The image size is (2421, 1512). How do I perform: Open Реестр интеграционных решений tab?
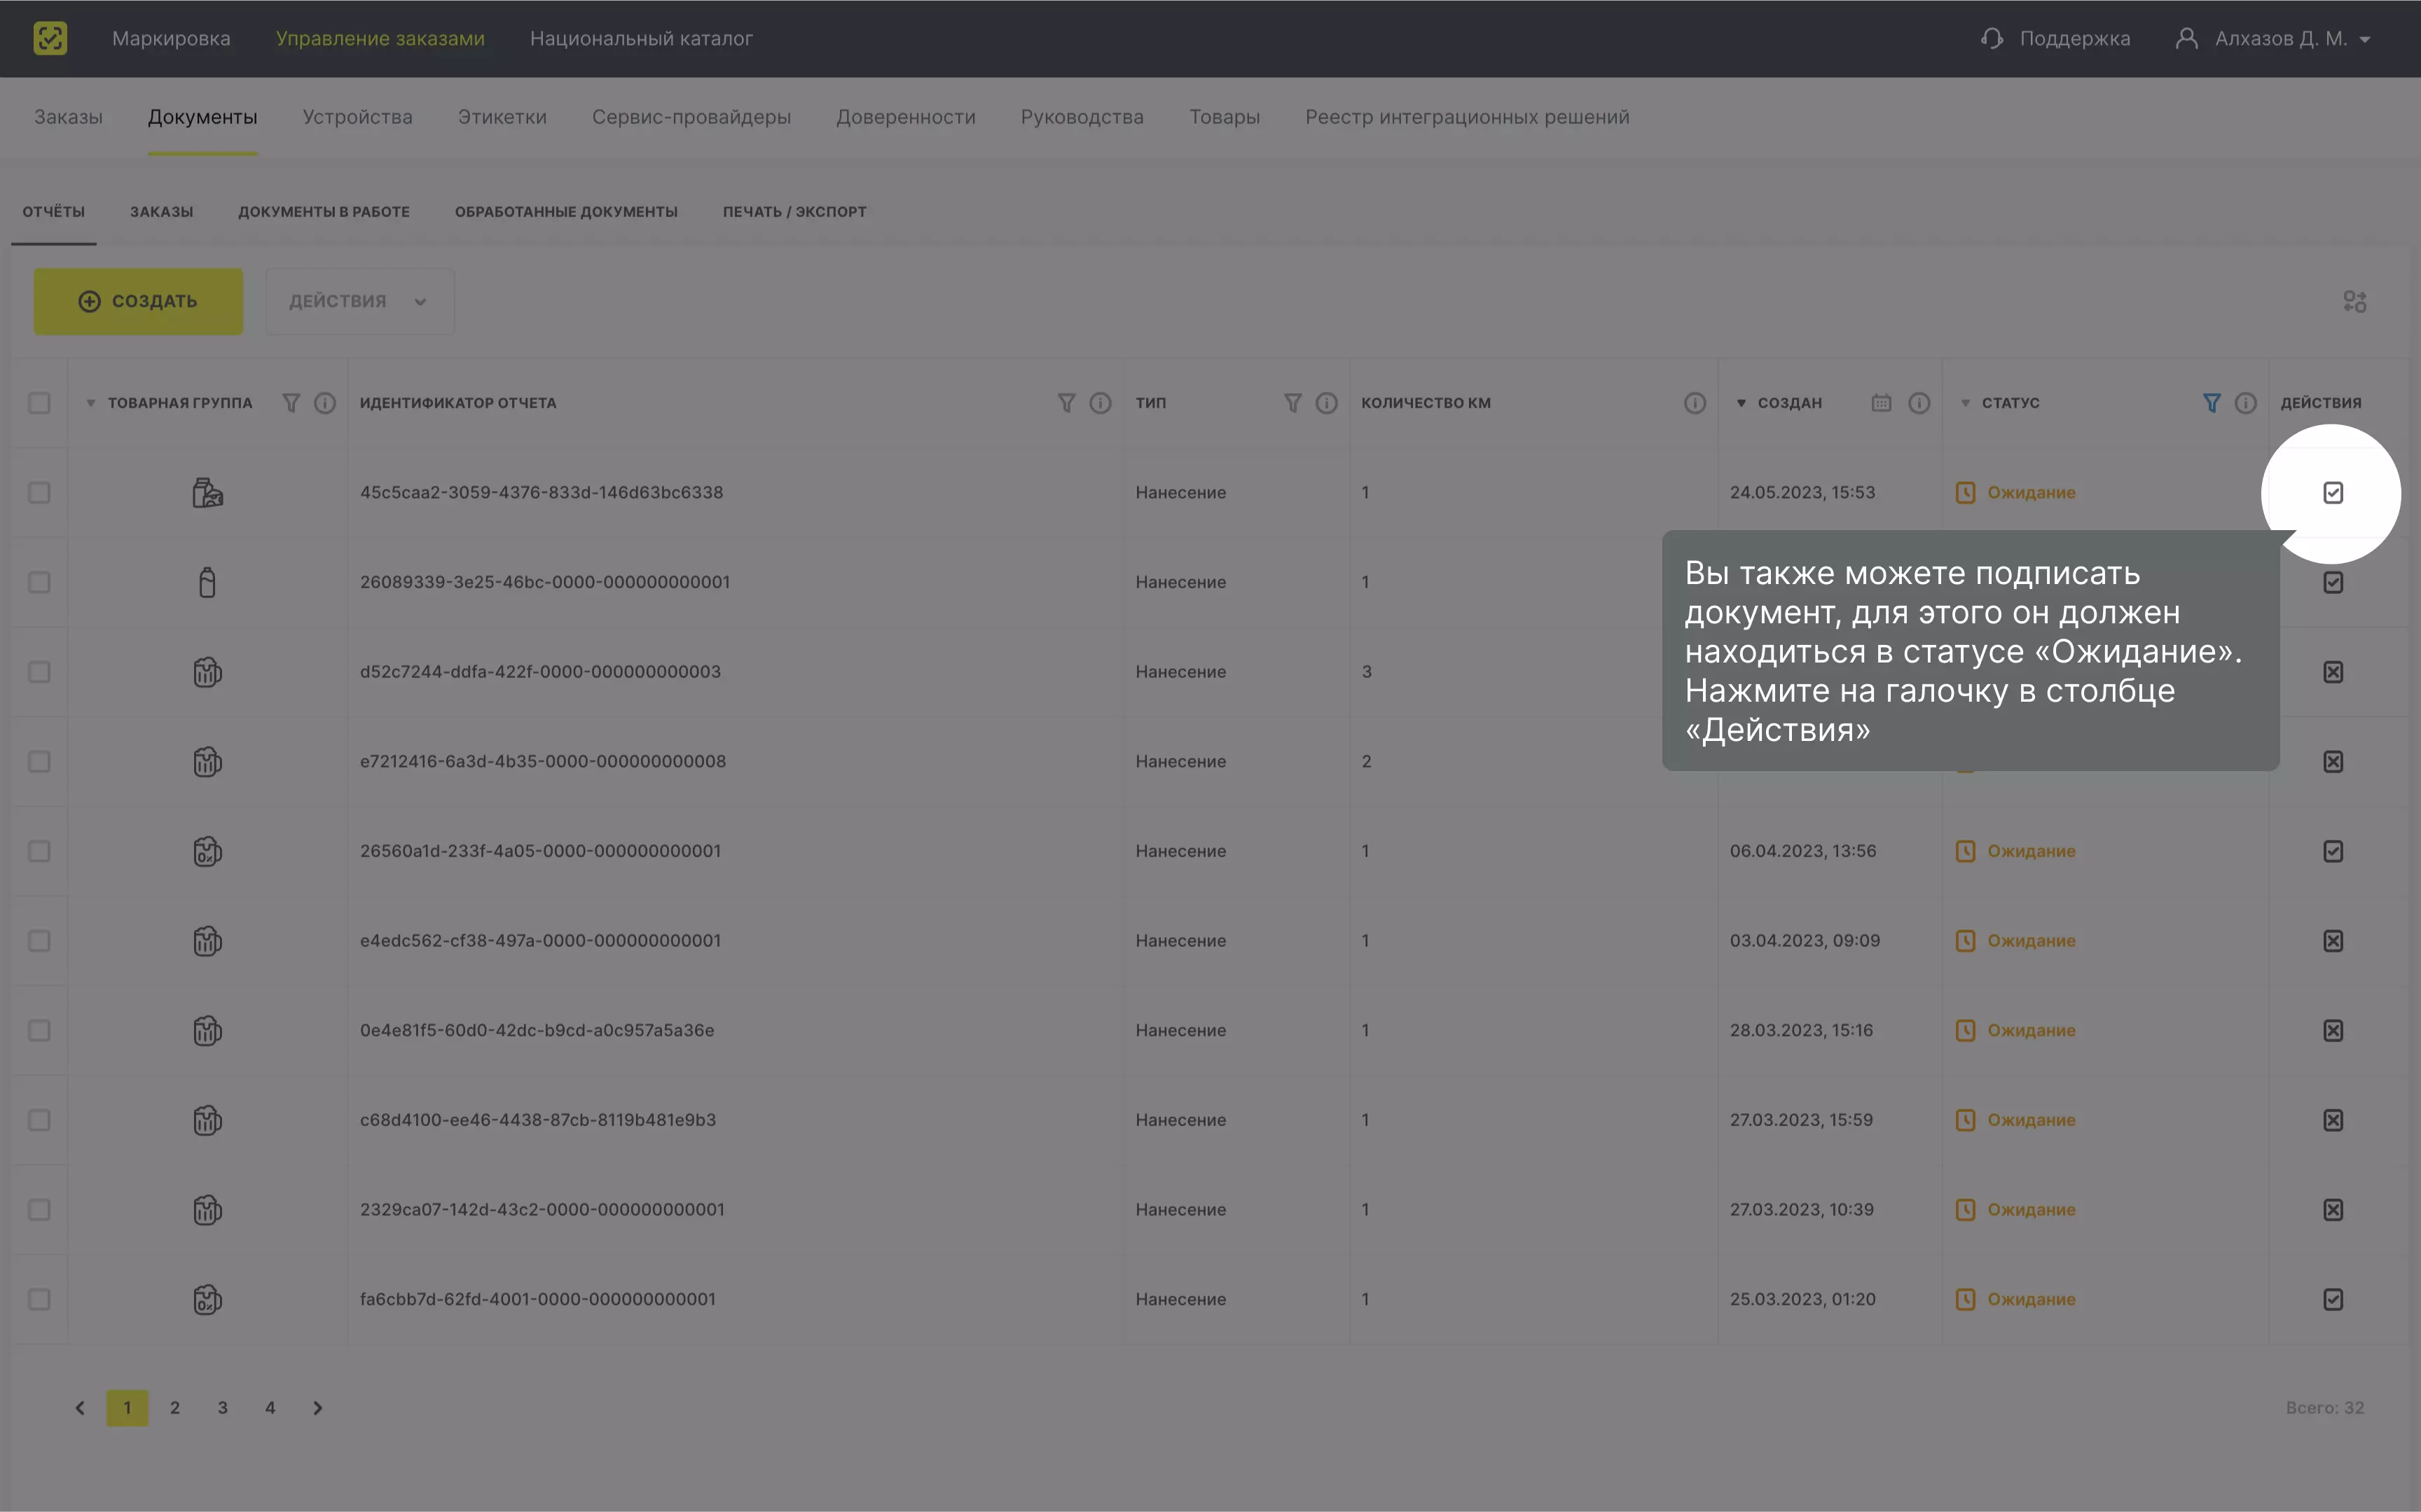(1467, 117)
